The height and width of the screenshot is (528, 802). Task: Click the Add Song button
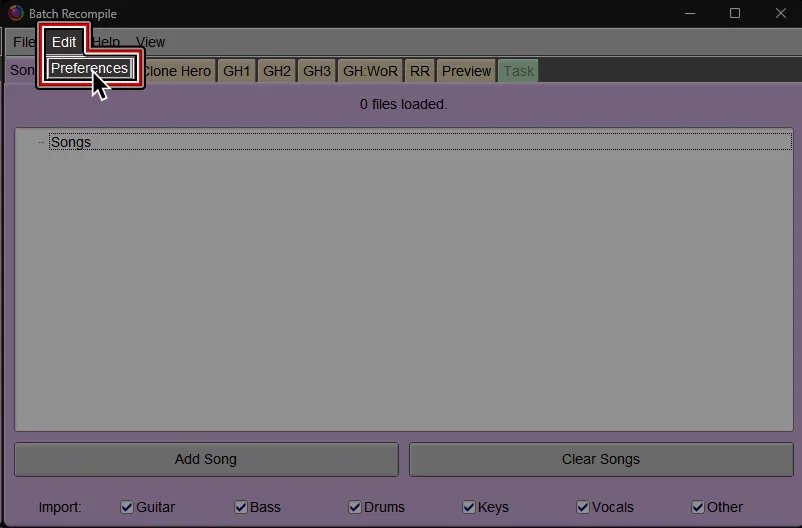[206, 459]
